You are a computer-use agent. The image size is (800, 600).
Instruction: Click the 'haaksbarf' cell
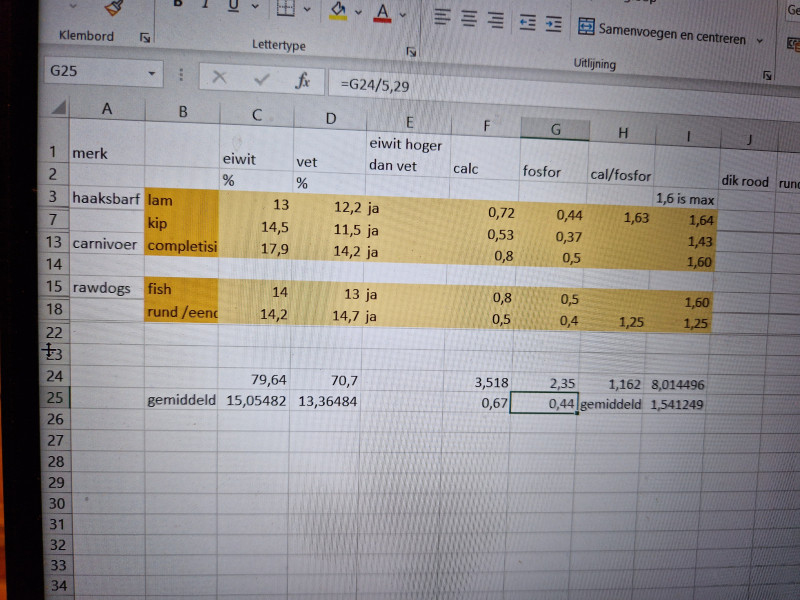point(107,198)
